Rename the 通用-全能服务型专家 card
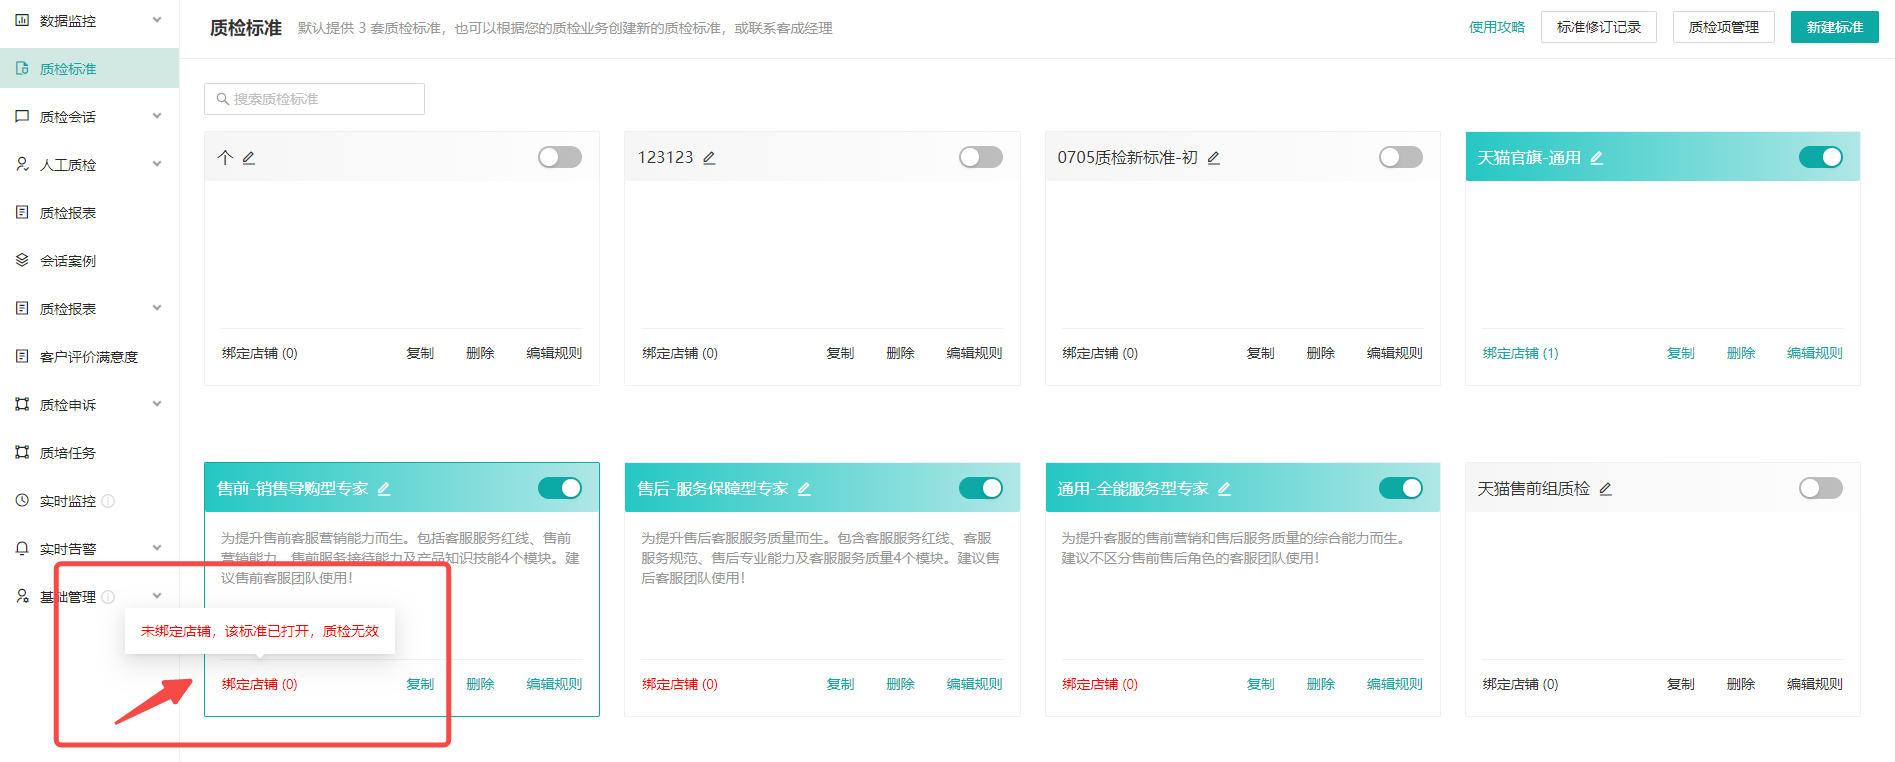1895x762 pixels. click(1224, 489)
